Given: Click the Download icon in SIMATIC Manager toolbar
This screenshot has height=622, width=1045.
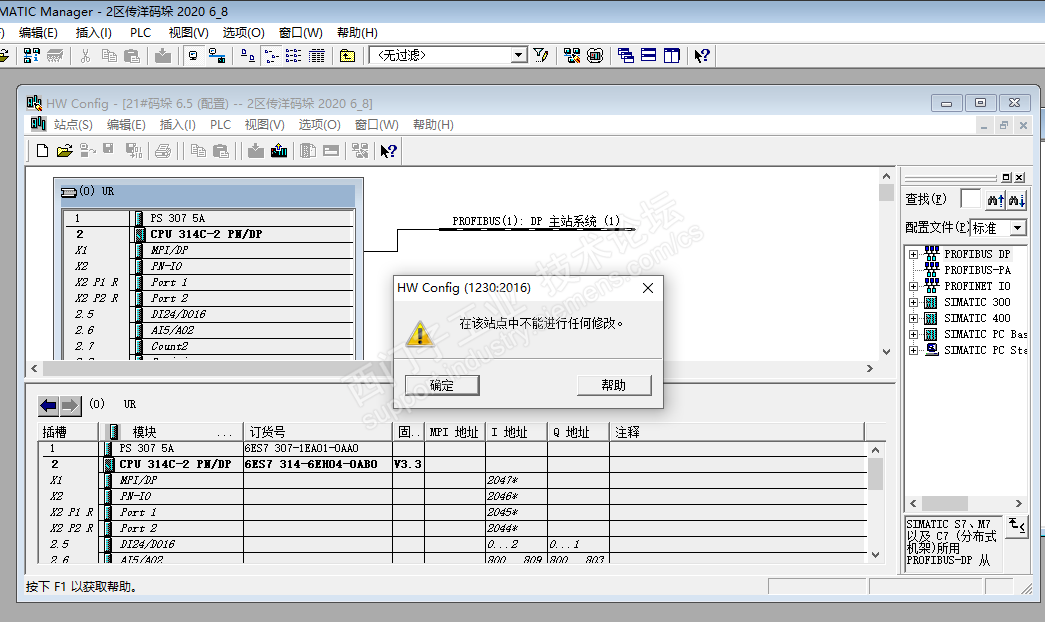Looking at the screenshot, I should pyautogui.click(x=163, y=55).
